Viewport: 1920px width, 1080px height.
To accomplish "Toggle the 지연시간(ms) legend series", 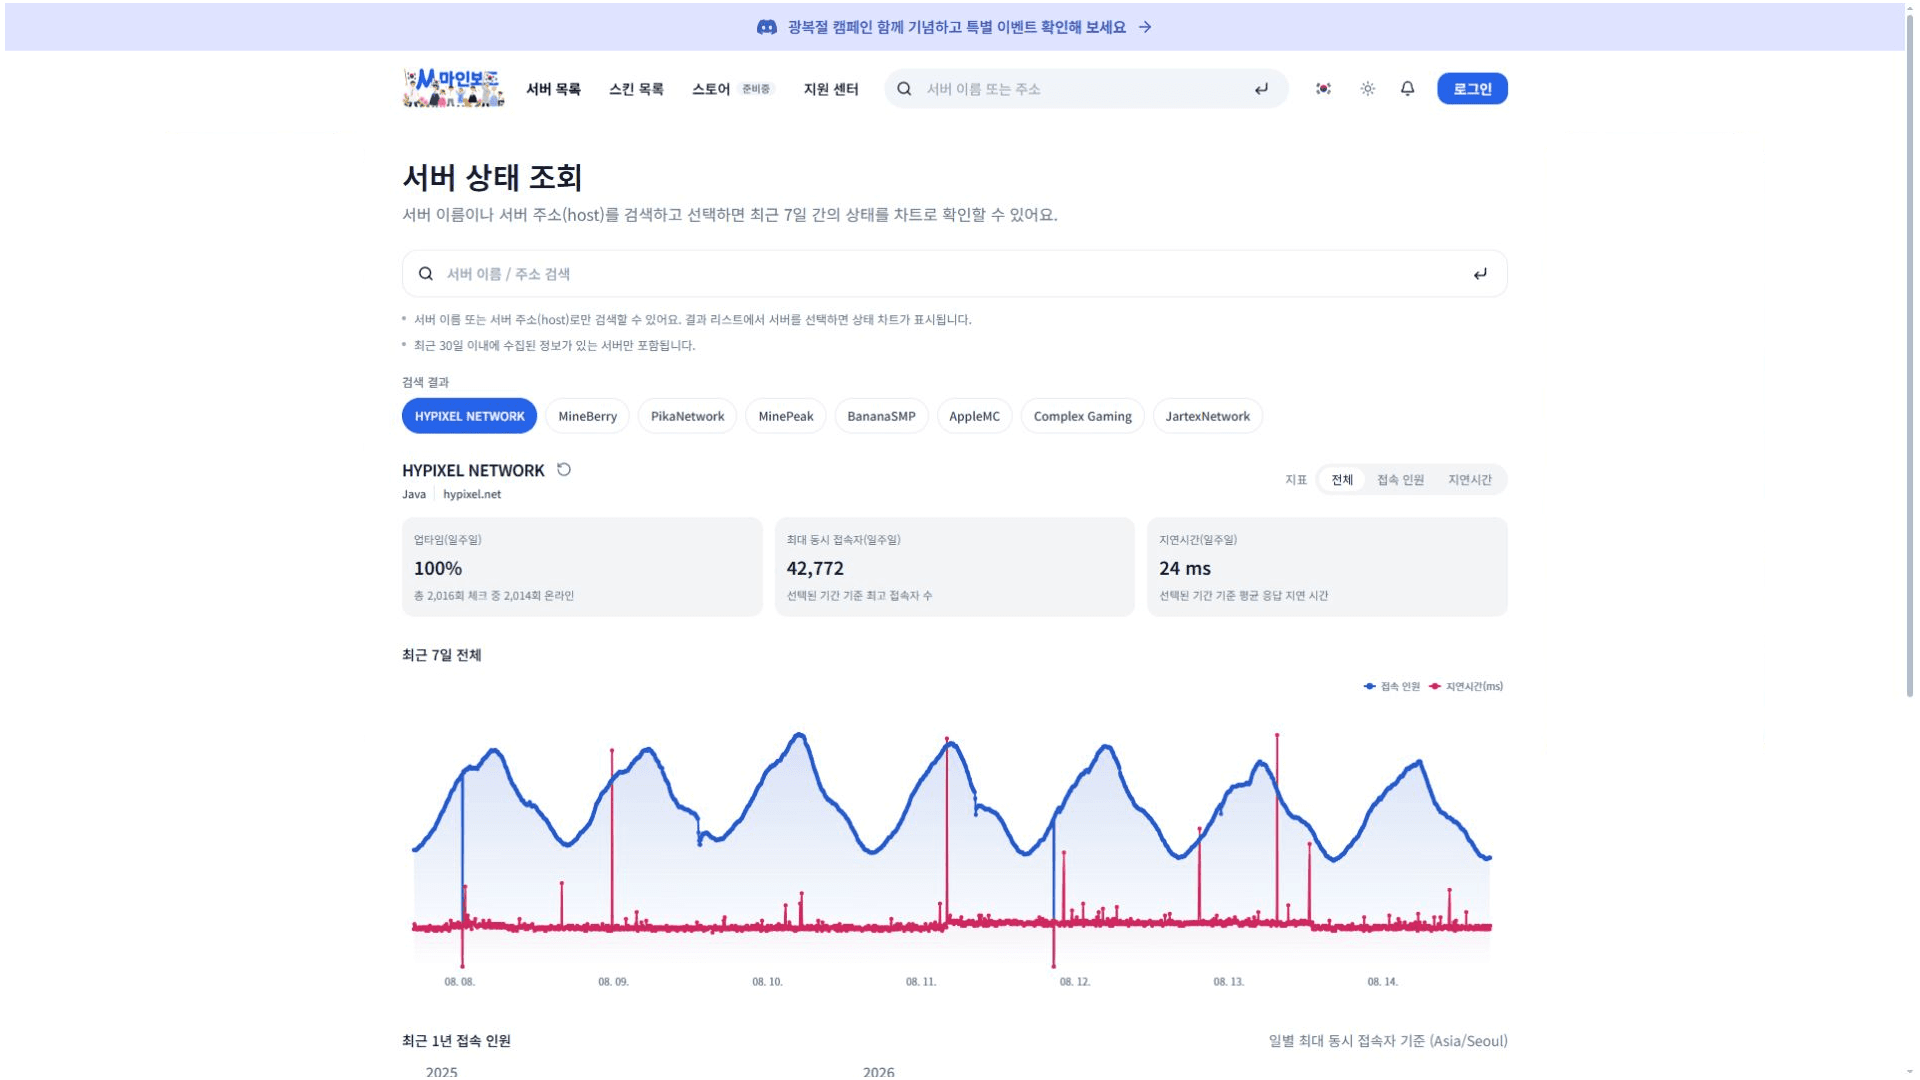I will [x=1466, y=686].
